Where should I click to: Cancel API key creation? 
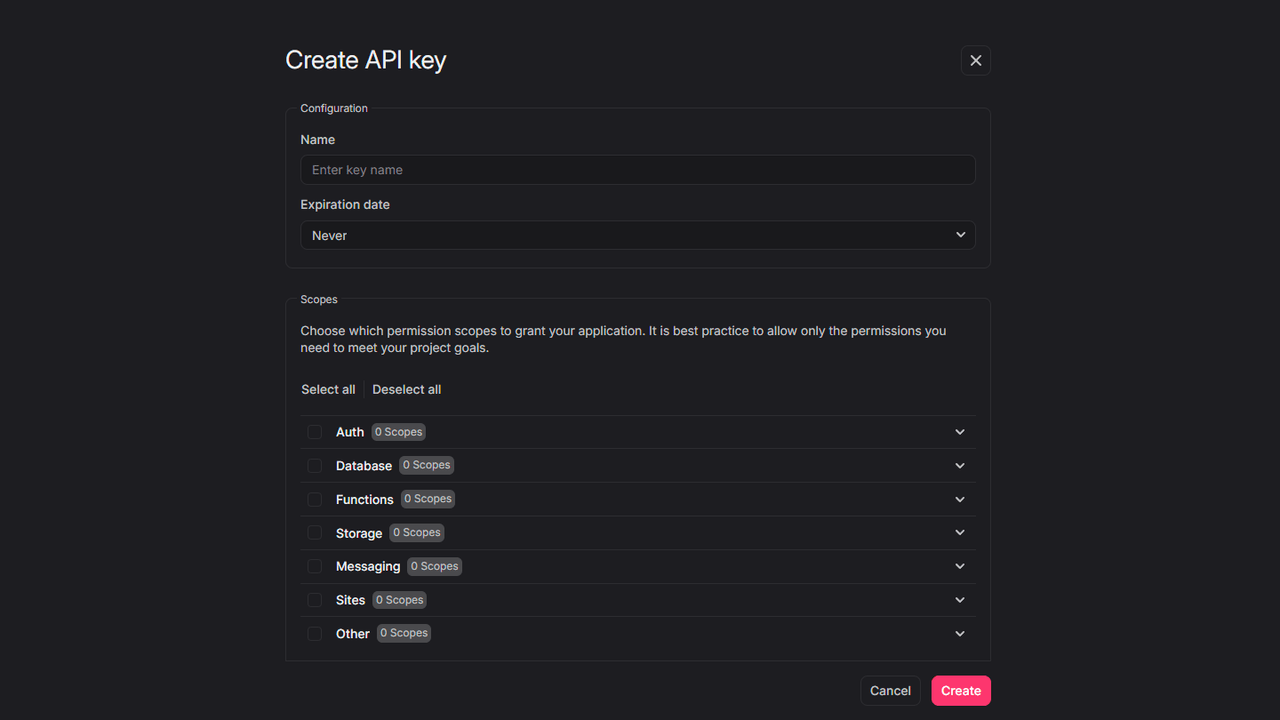890,690
